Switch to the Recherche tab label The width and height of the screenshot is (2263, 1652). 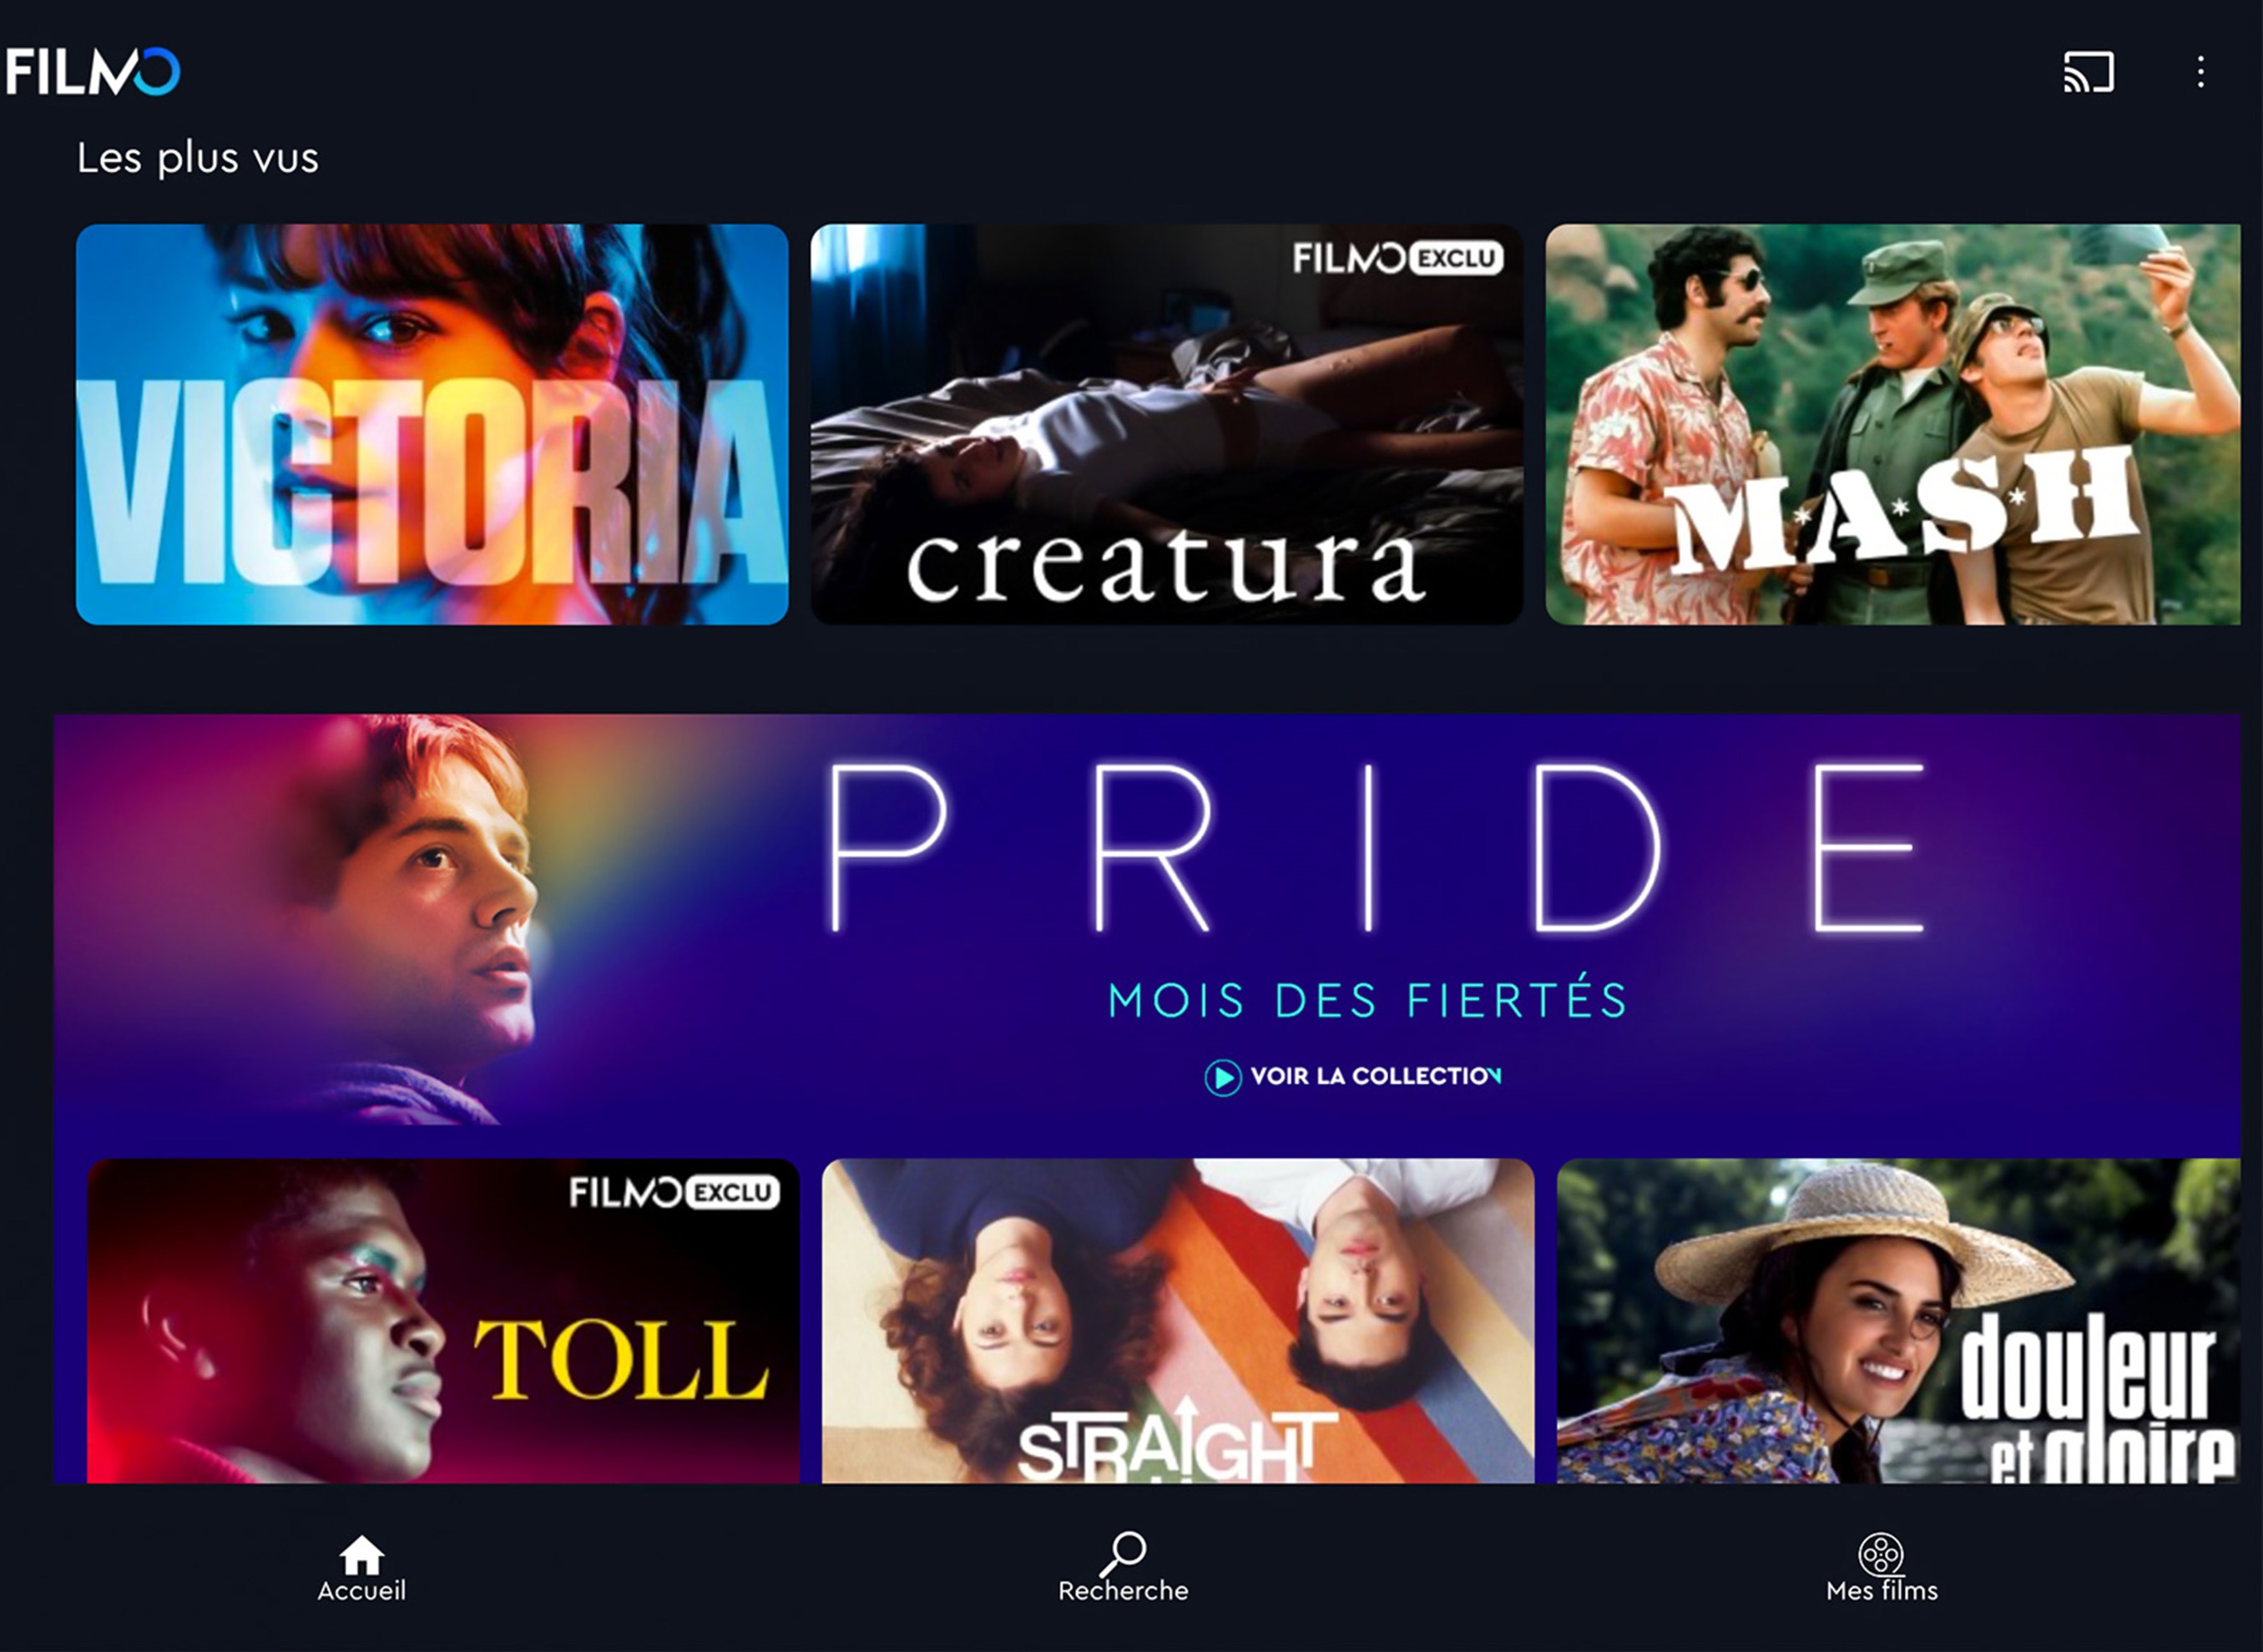point(1123,1591)
